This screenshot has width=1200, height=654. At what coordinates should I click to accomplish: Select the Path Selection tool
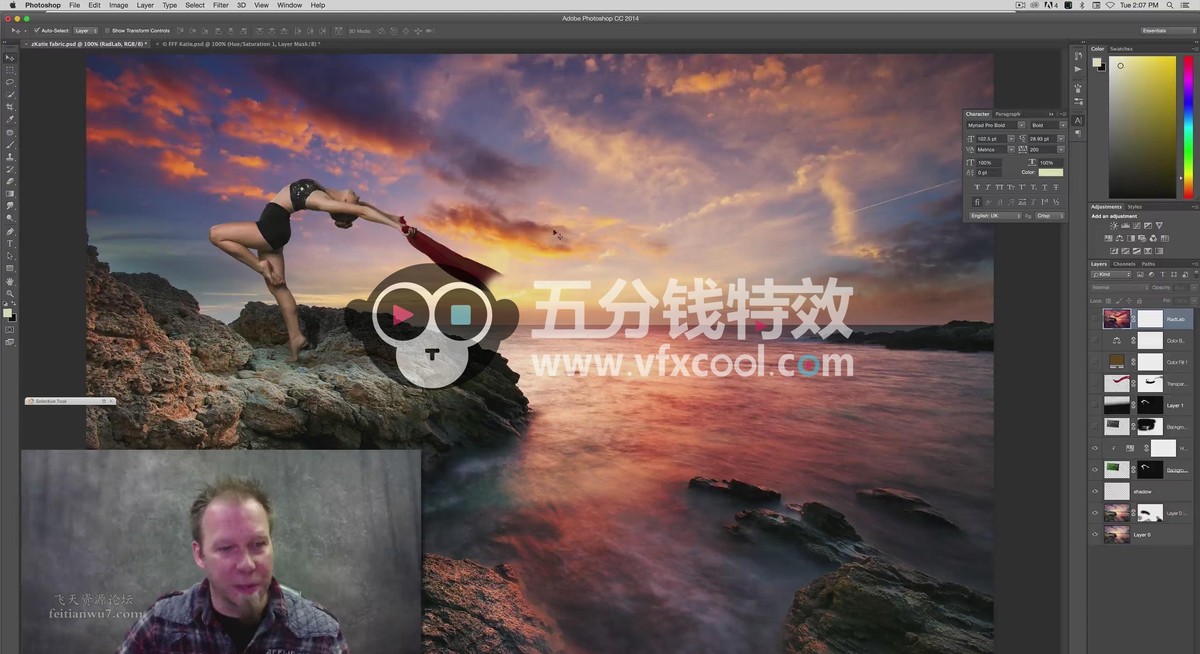click(x=10, y=256)
